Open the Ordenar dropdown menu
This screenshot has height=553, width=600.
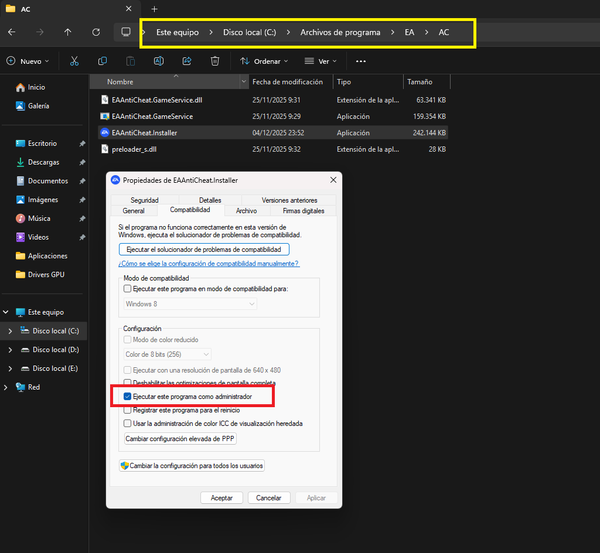[x=265, y=61]
